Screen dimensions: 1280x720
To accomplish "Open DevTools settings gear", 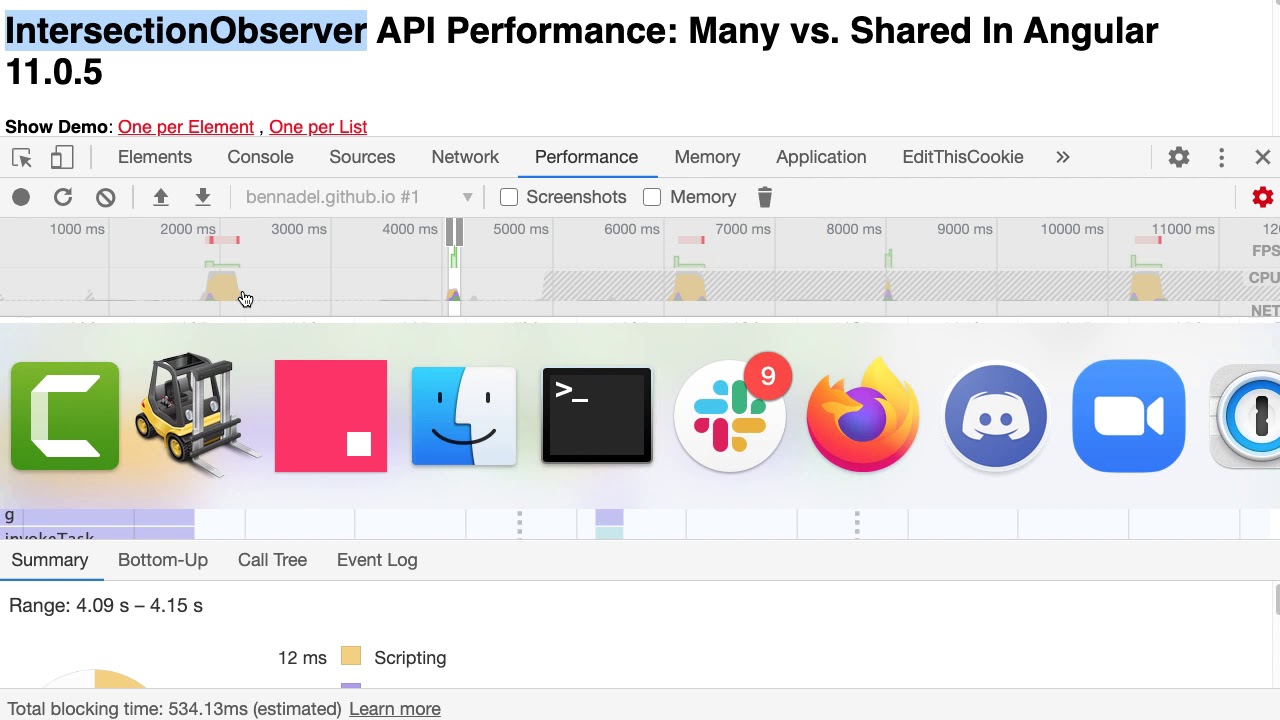I will 1179,157.
